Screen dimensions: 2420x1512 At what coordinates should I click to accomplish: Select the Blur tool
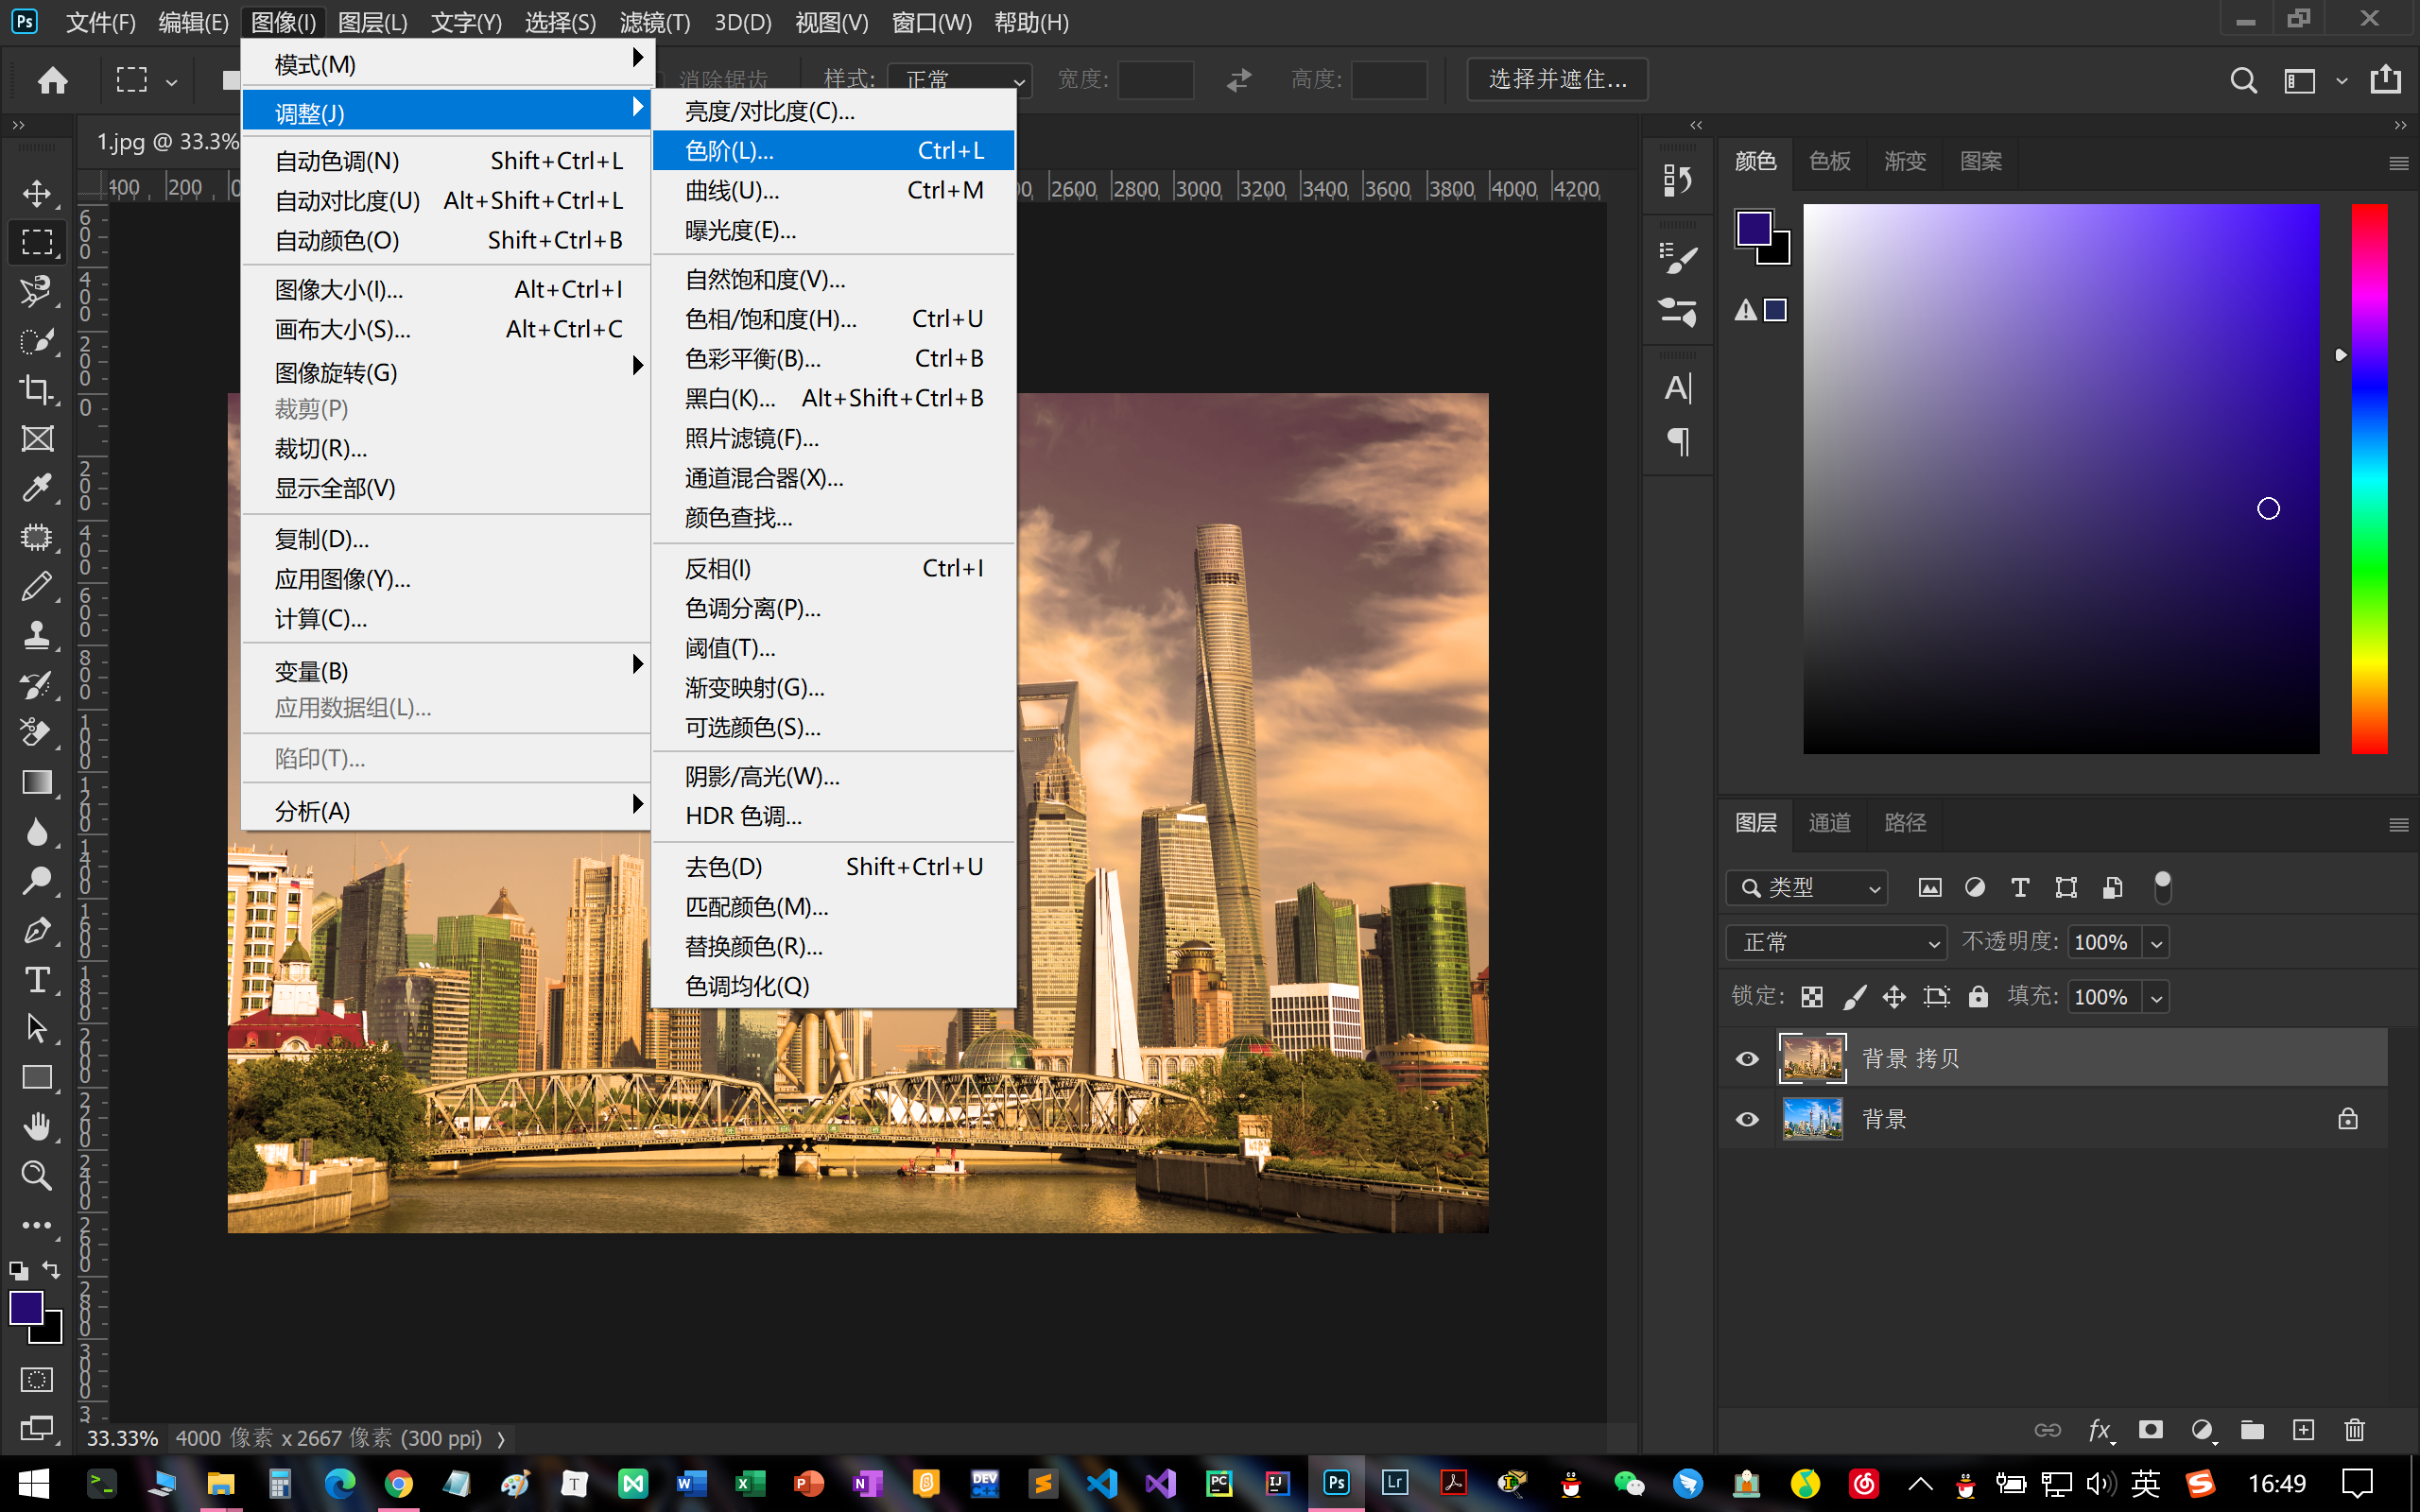[x=37, y=832]
